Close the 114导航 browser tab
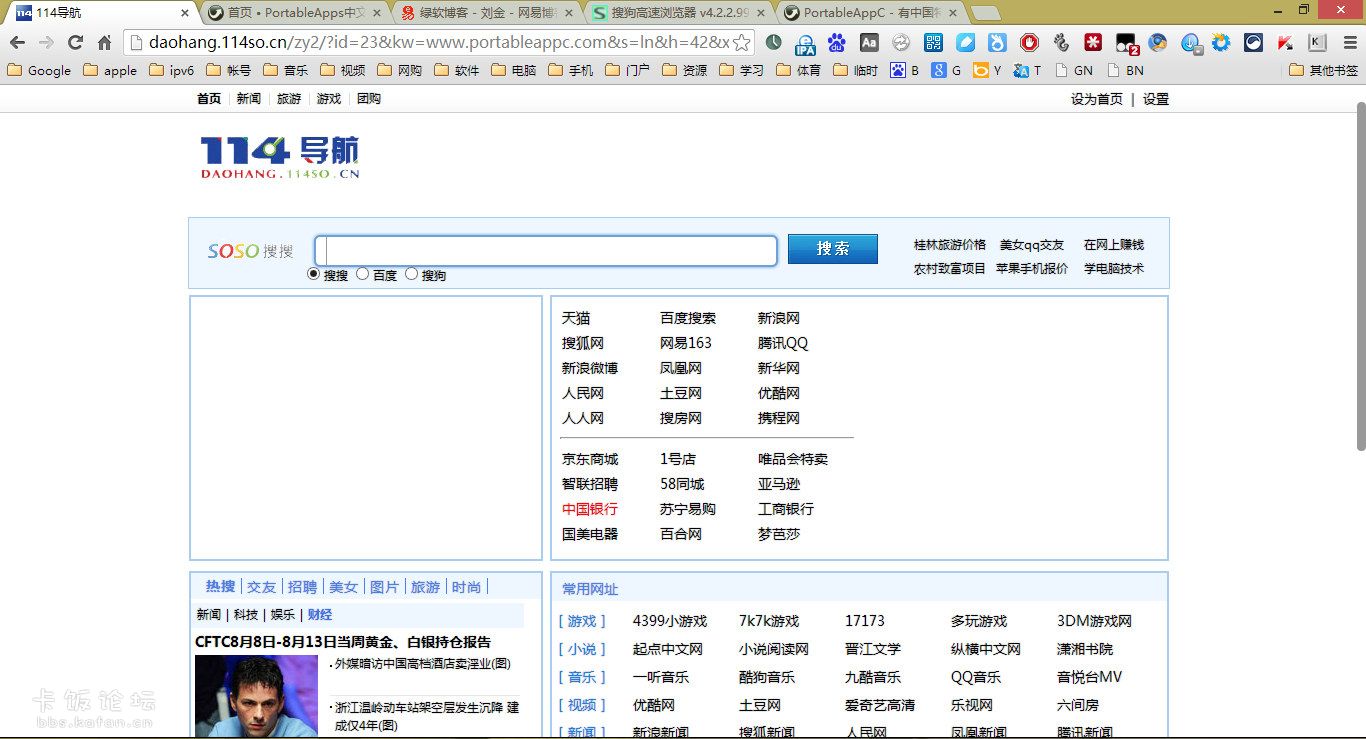Viewport: 1366px width, 739px height. [184, 13]
